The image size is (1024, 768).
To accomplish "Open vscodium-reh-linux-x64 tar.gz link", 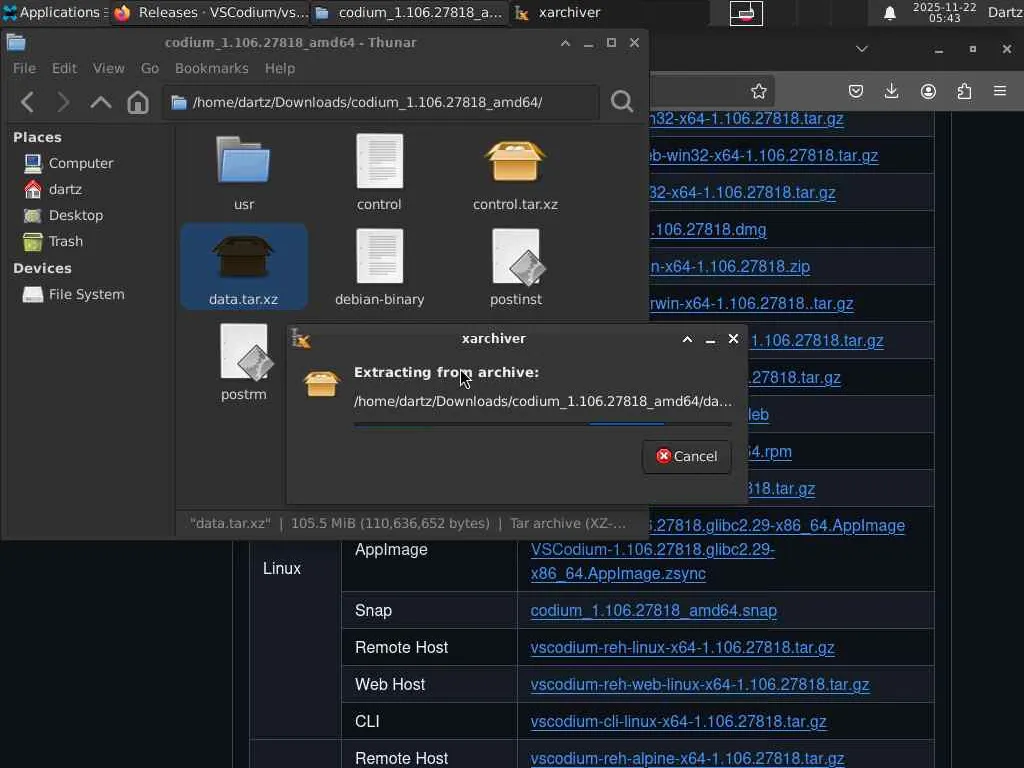I will pos(682,648).
